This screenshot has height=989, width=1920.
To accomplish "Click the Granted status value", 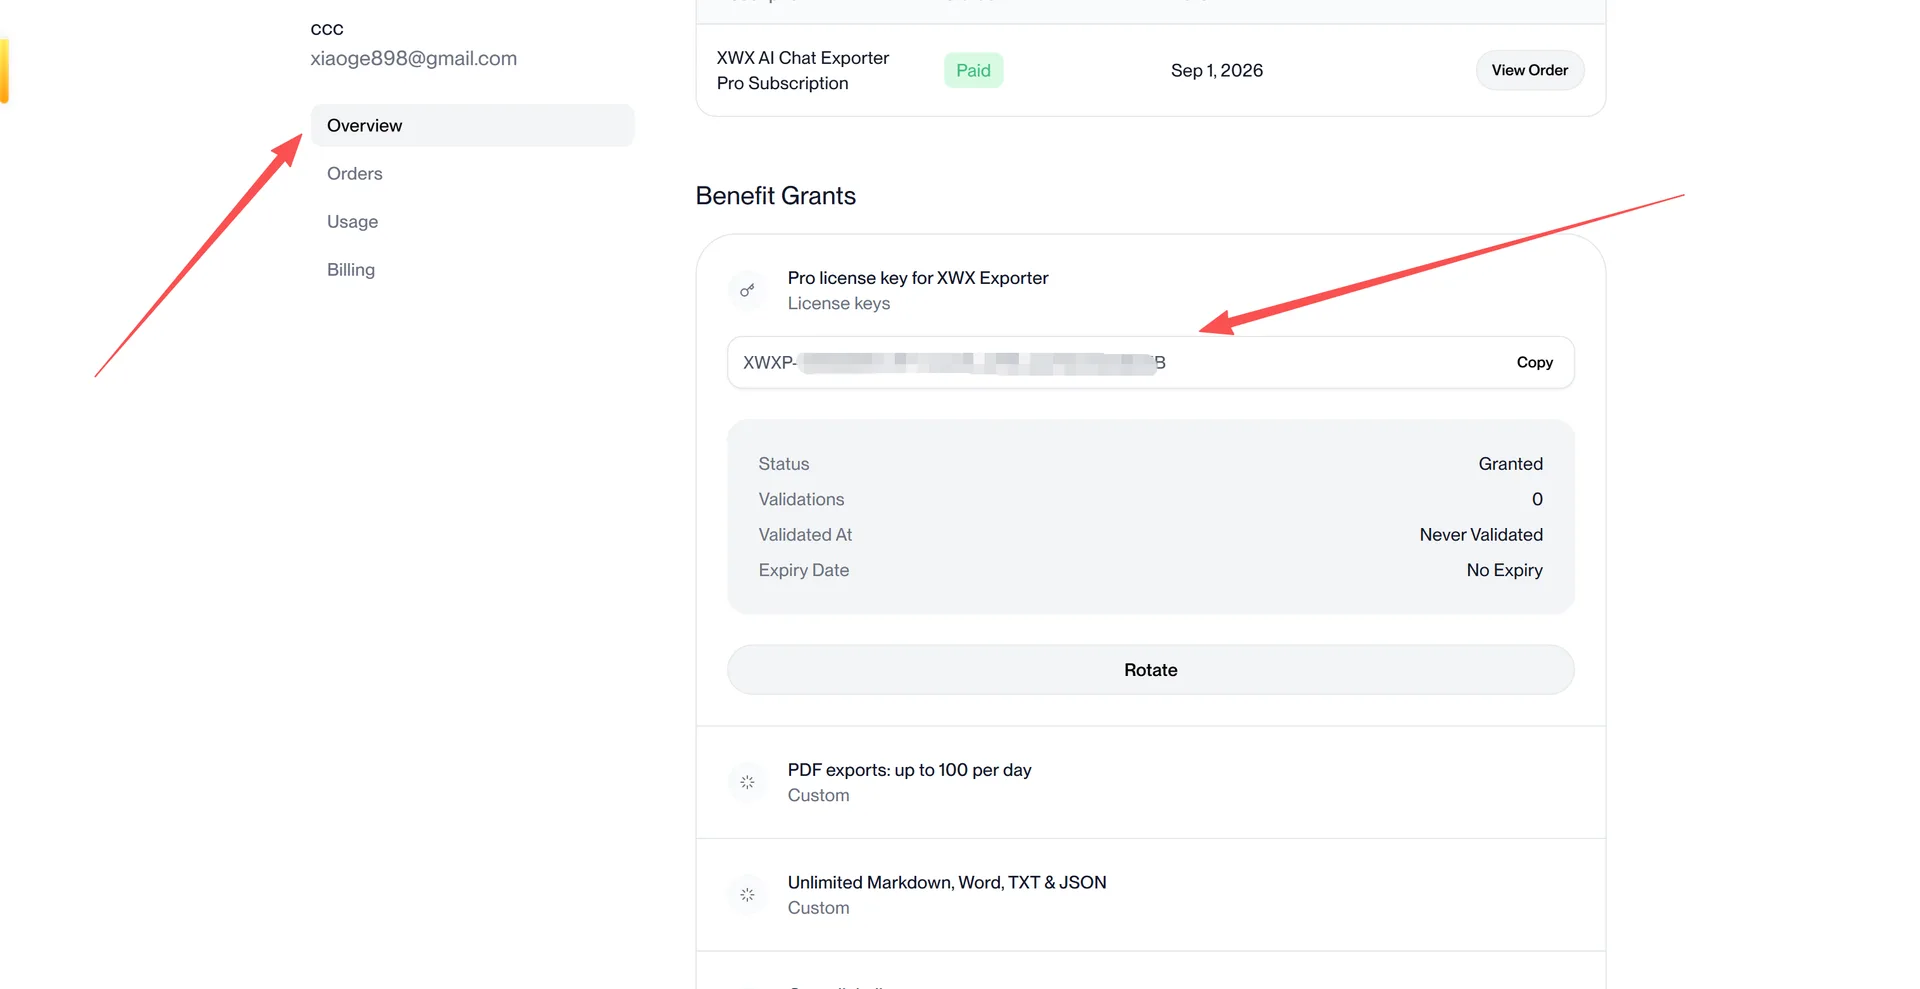I will click(x=1510, y=464).
